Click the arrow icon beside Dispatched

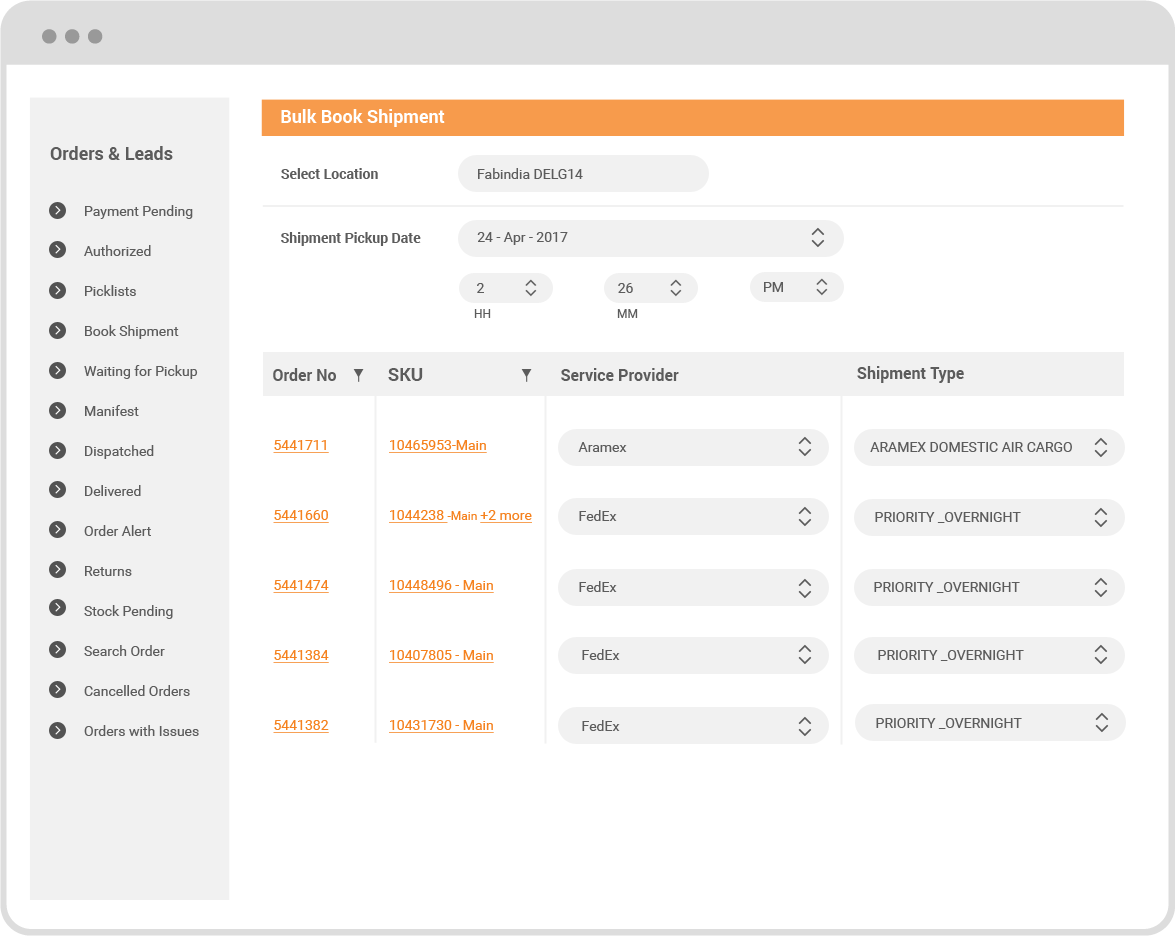tap(58, 451)
